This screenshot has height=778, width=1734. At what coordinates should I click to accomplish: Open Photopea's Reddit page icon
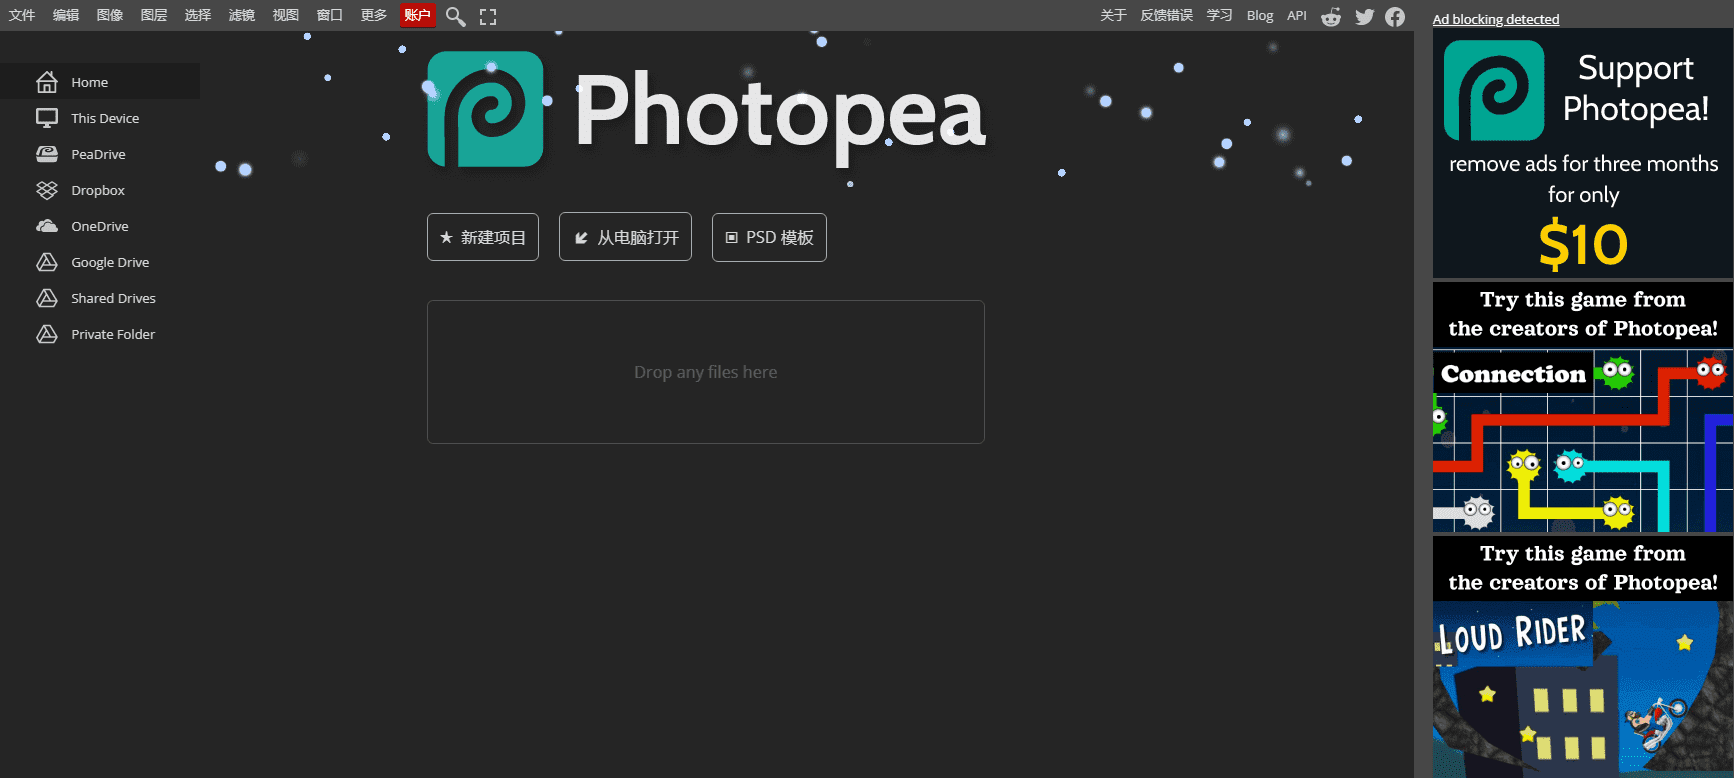click(x=1331, y=16)
